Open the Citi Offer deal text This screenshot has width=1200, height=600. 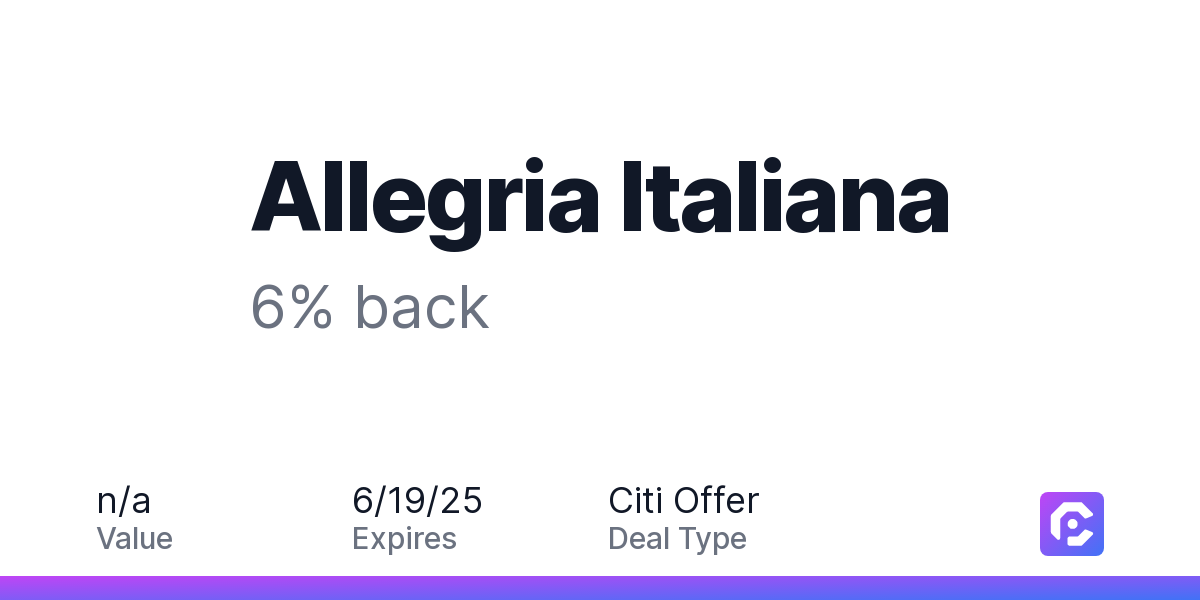[x=684, y=500]
